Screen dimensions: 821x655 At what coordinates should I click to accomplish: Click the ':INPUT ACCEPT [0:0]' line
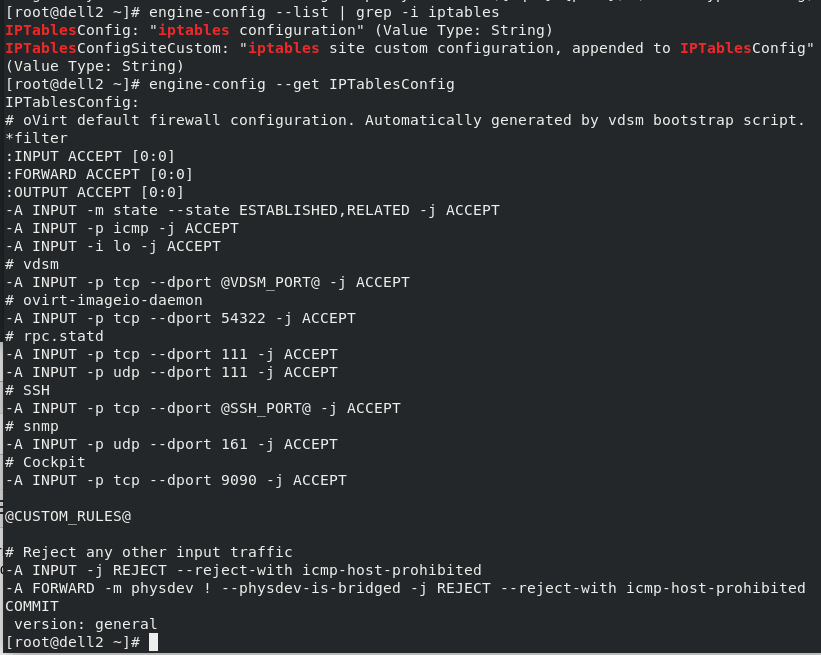tap(90, 156)
